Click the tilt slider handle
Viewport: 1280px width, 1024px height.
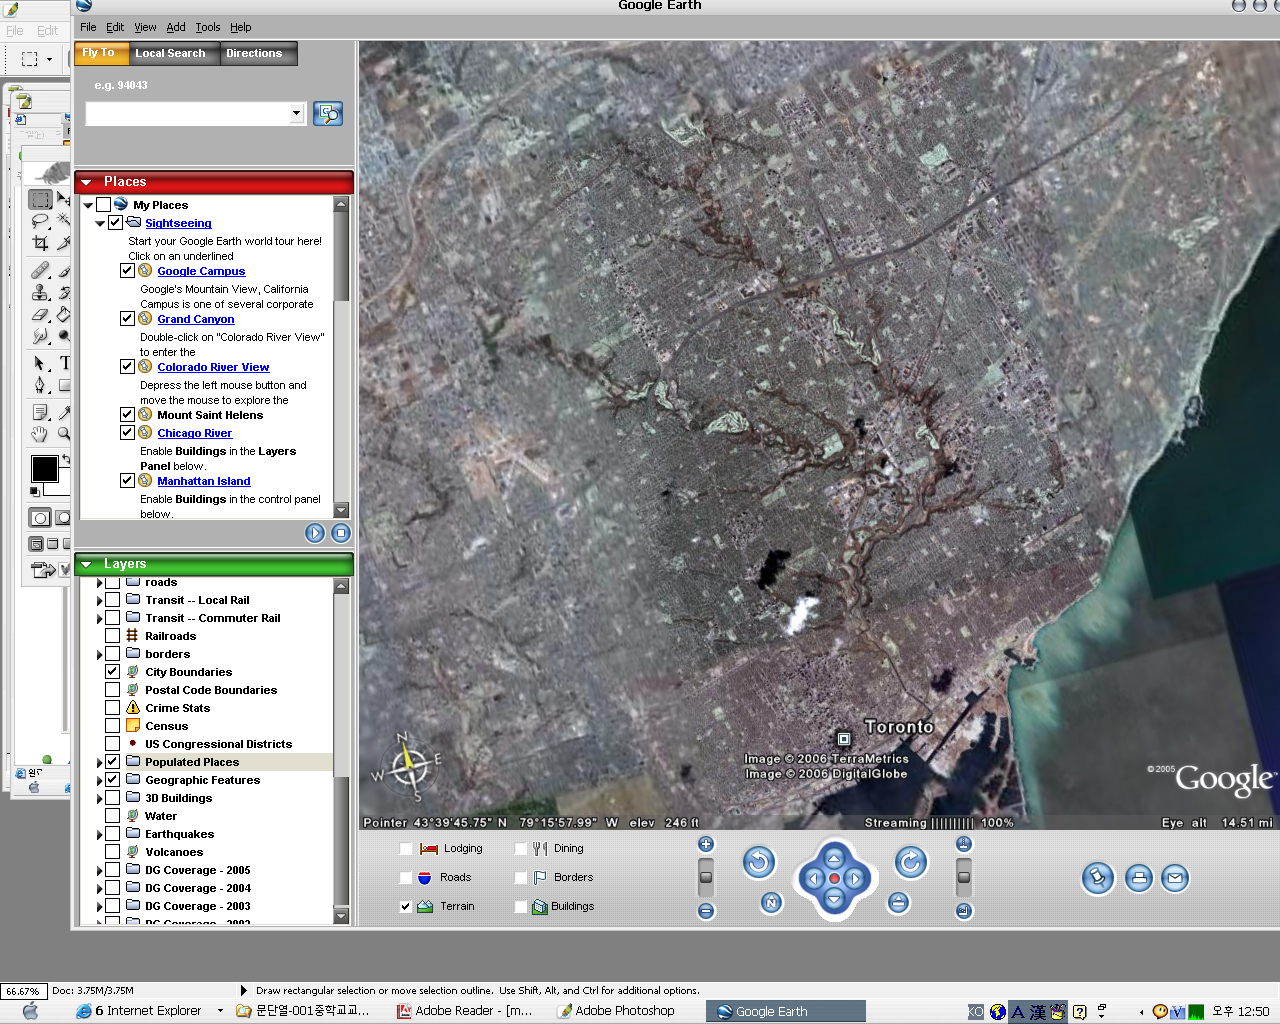click(964, 877)
